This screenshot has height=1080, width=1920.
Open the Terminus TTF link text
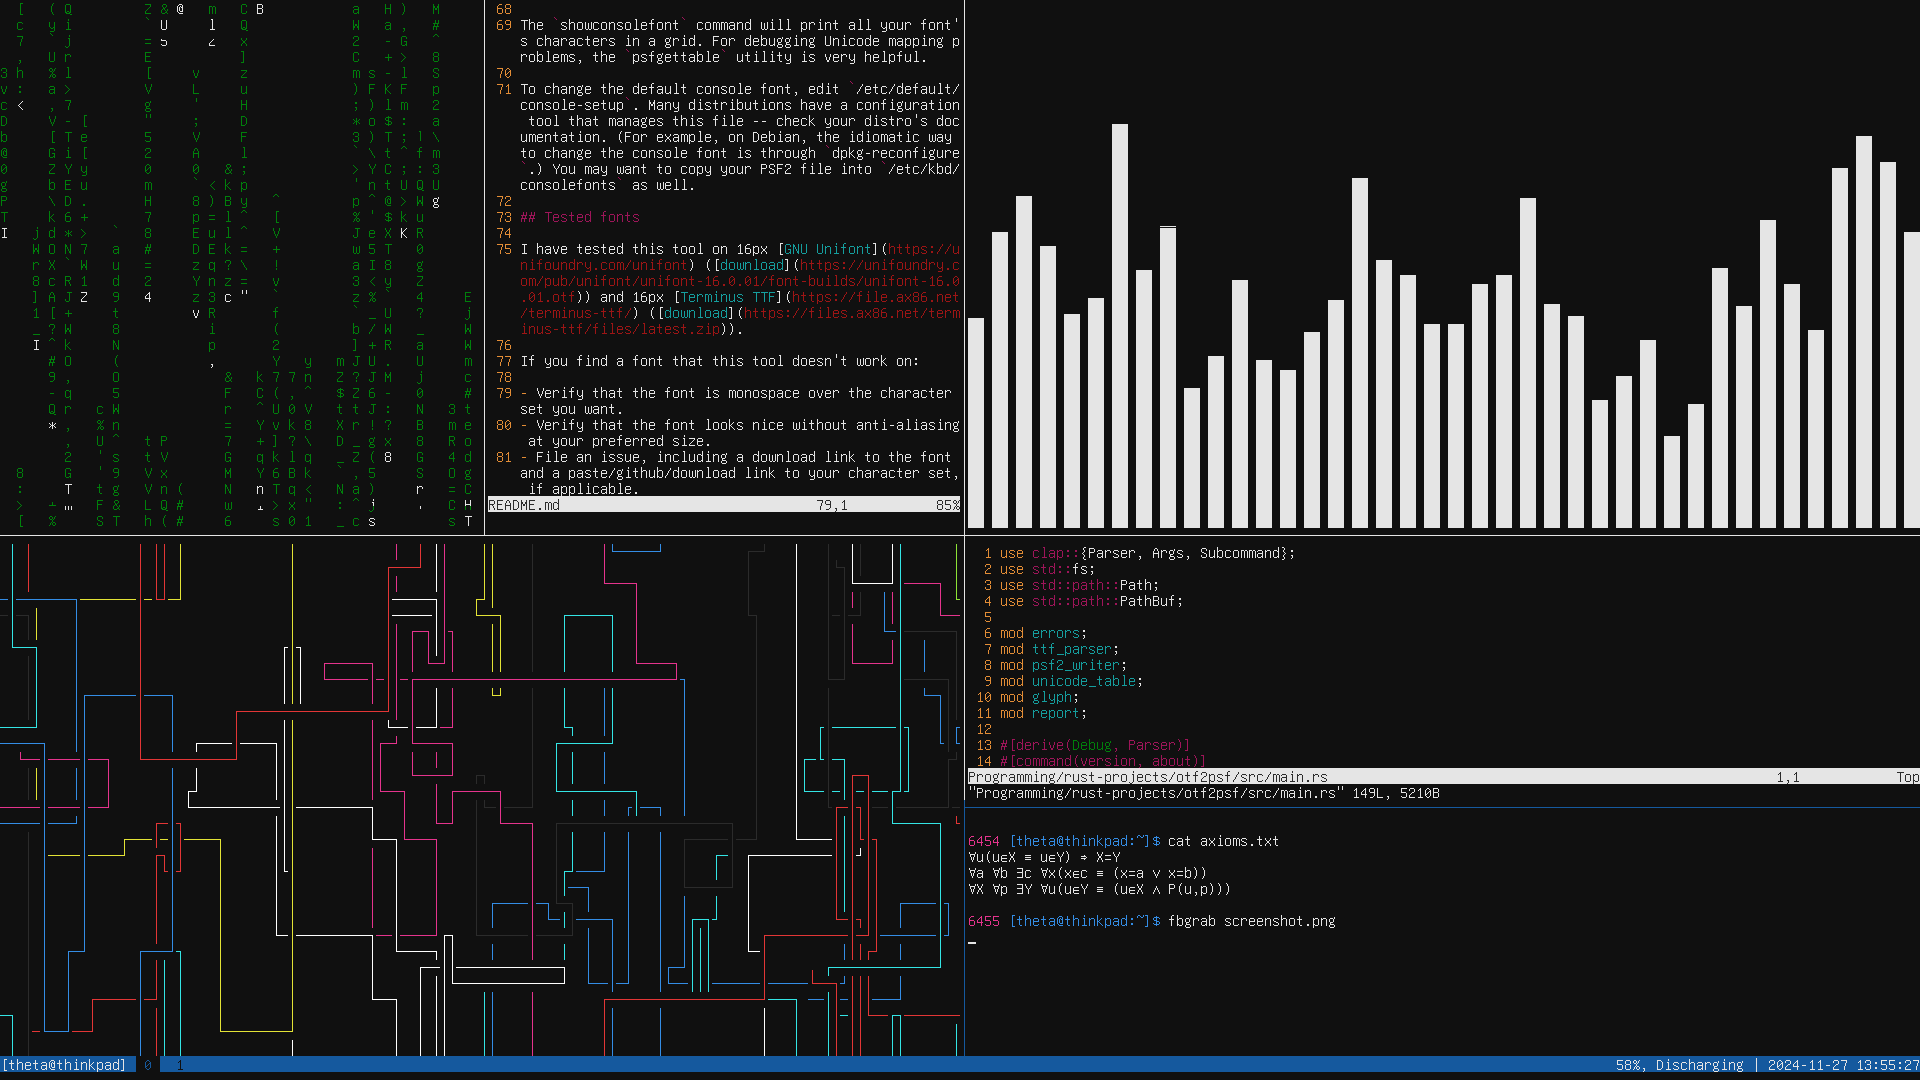click(x=727, y=297)
